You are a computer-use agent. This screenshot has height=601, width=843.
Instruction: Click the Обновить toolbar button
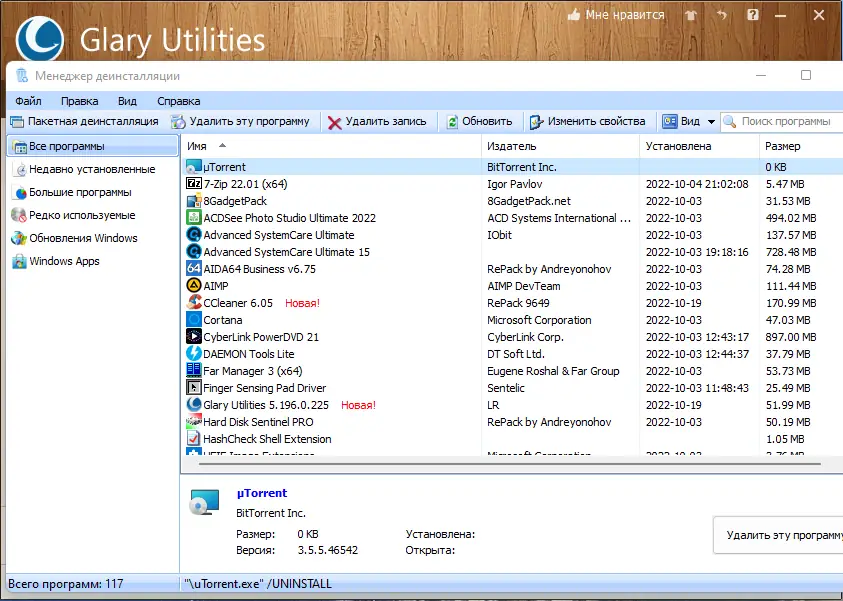click(479, 121)
